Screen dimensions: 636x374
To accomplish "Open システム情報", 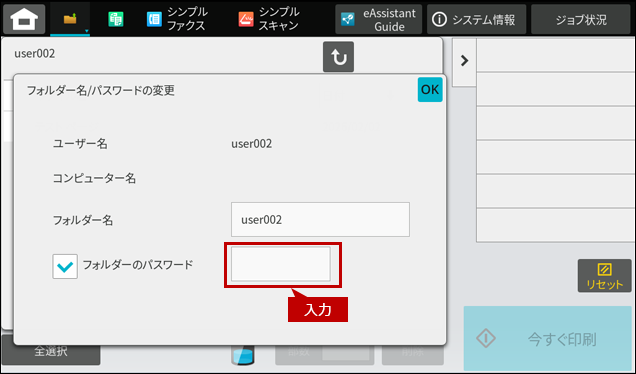I will [476, 19].
